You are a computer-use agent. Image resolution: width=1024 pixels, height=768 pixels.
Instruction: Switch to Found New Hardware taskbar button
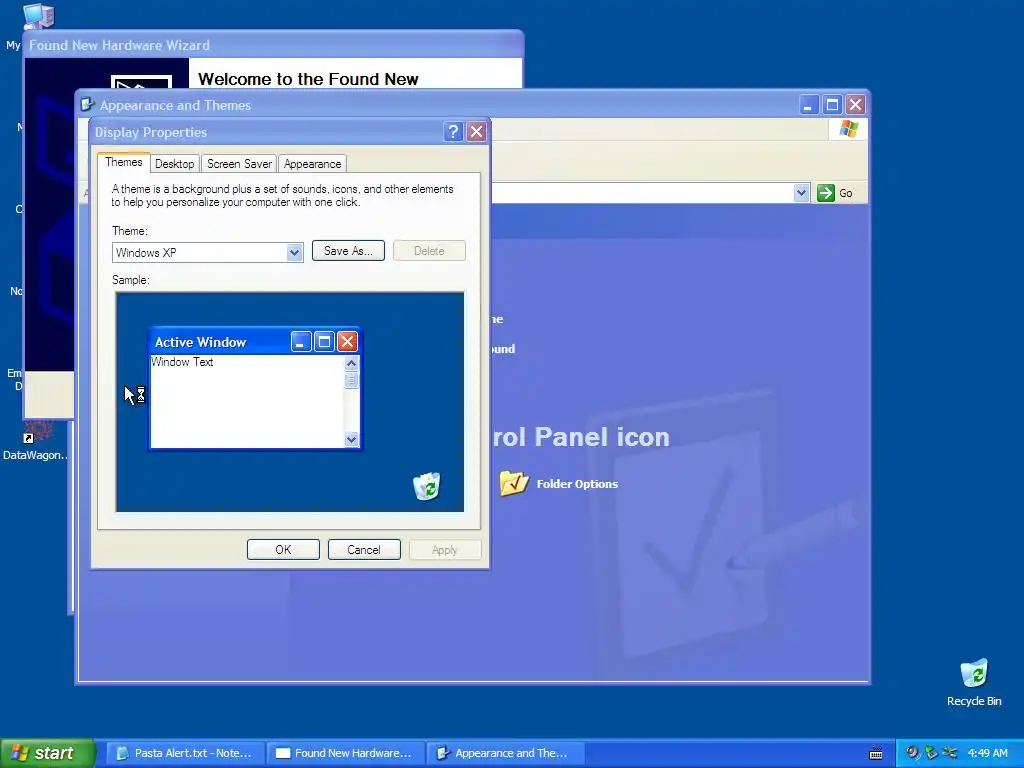point(345,753)
